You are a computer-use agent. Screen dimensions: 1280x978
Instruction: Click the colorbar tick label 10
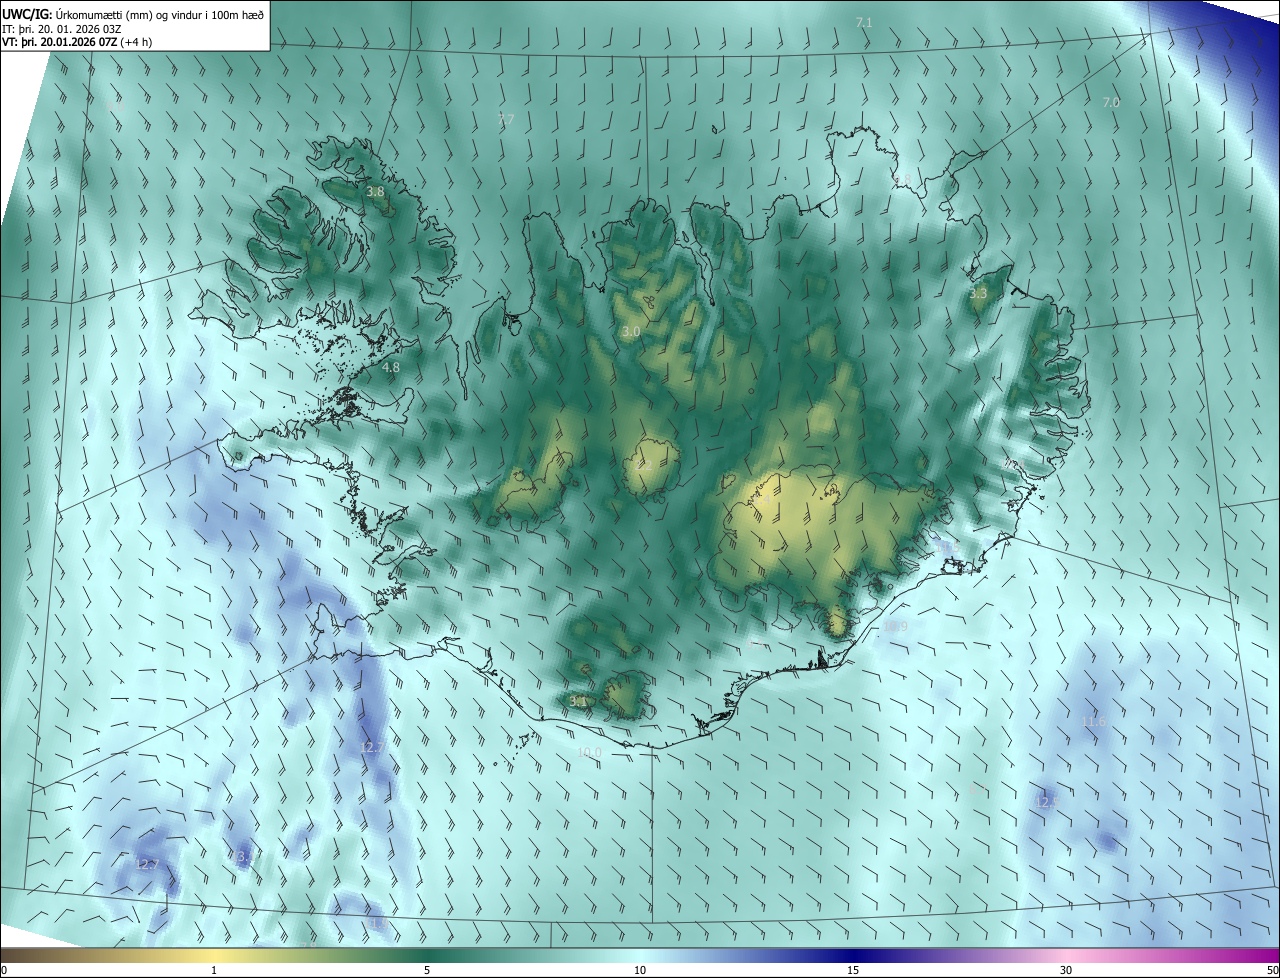(640, 970)
